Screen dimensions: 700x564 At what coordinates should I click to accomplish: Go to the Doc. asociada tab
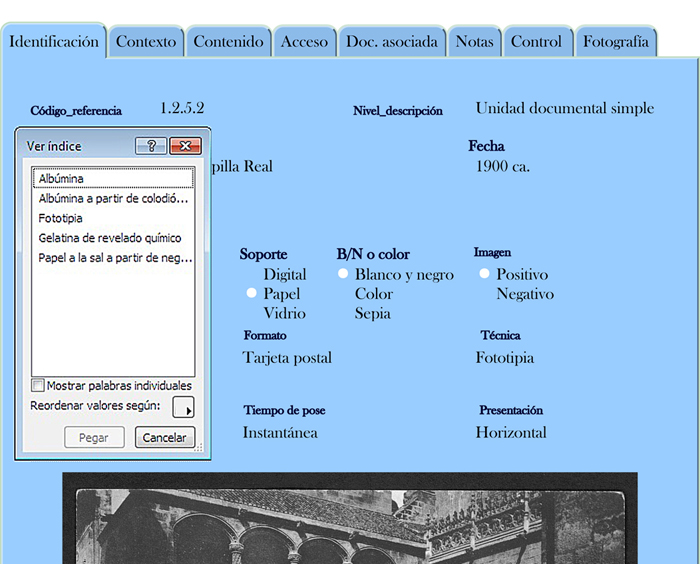pos(392,42)
